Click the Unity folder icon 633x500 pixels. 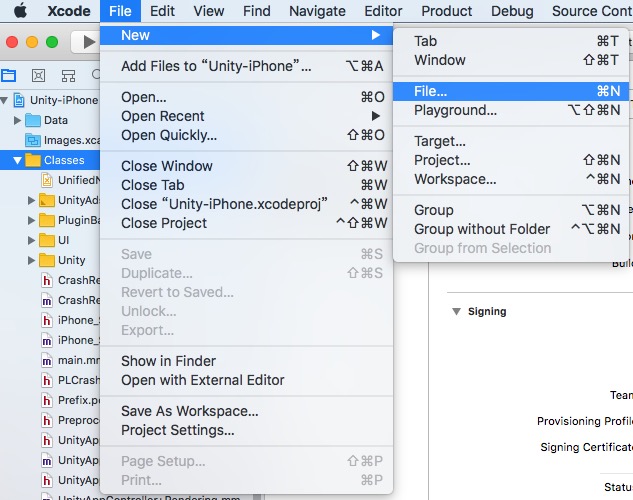pos(47,260)
